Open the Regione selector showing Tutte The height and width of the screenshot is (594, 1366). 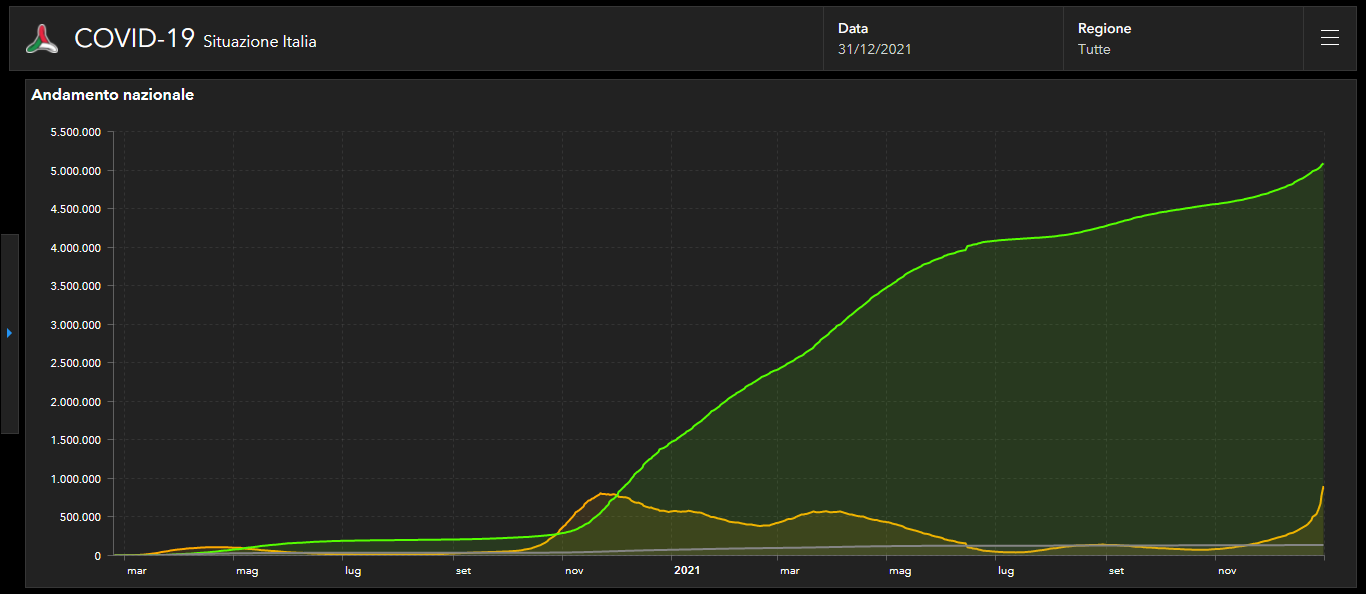tap(1183, 39)
